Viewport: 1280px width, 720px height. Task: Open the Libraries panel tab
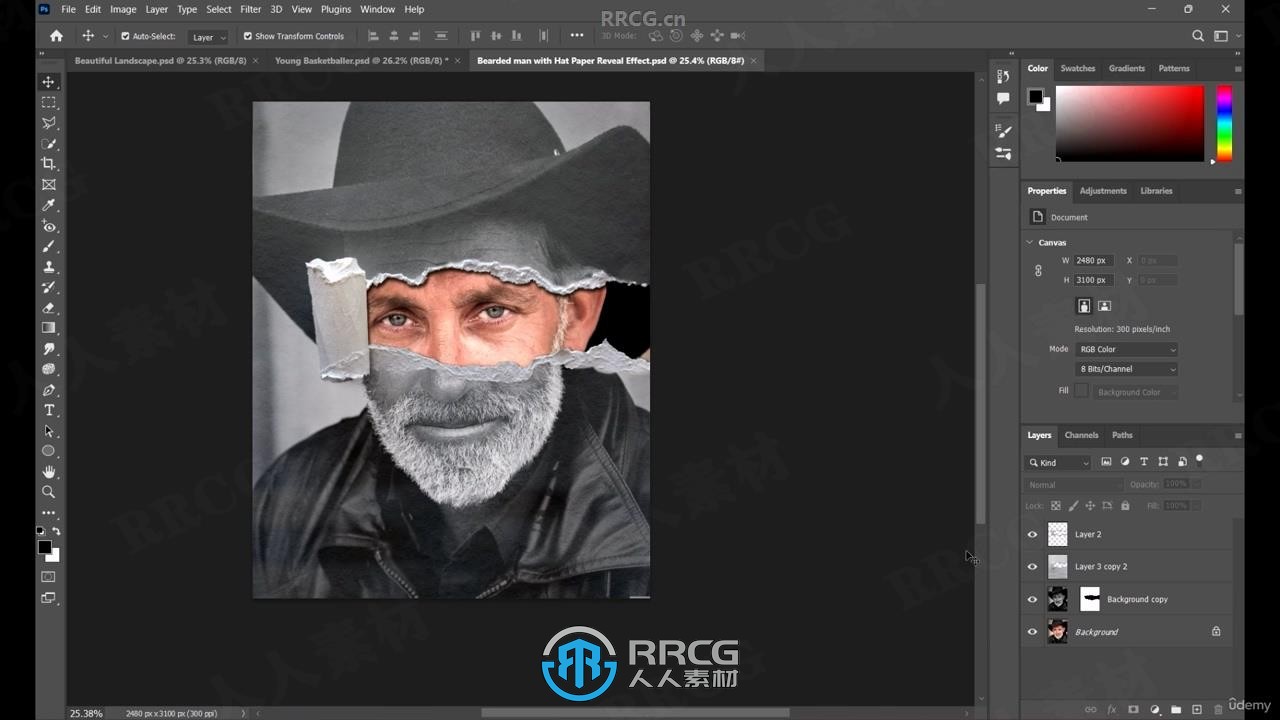pos(1156,190)
